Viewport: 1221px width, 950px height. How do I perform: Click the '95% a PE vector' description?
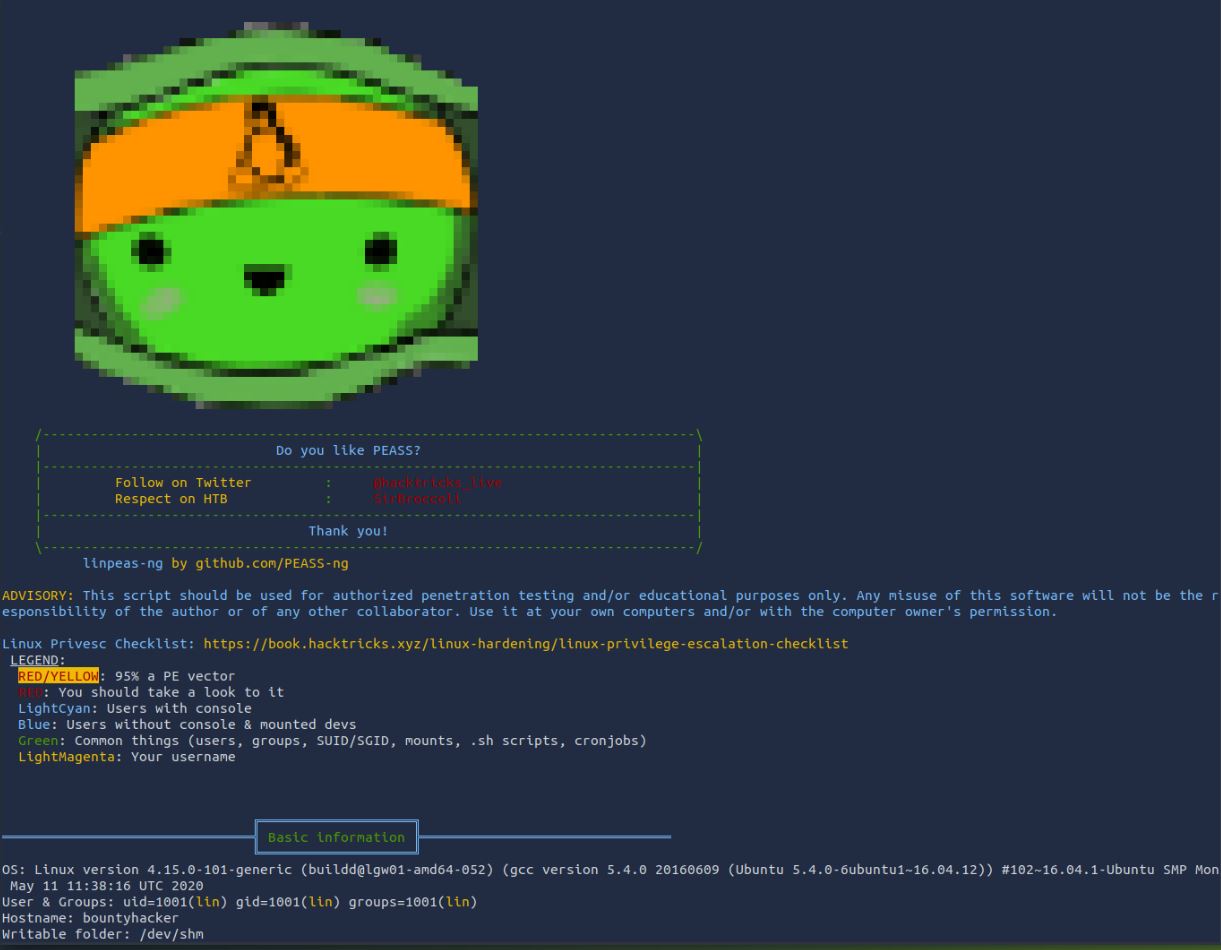(175, 676)
